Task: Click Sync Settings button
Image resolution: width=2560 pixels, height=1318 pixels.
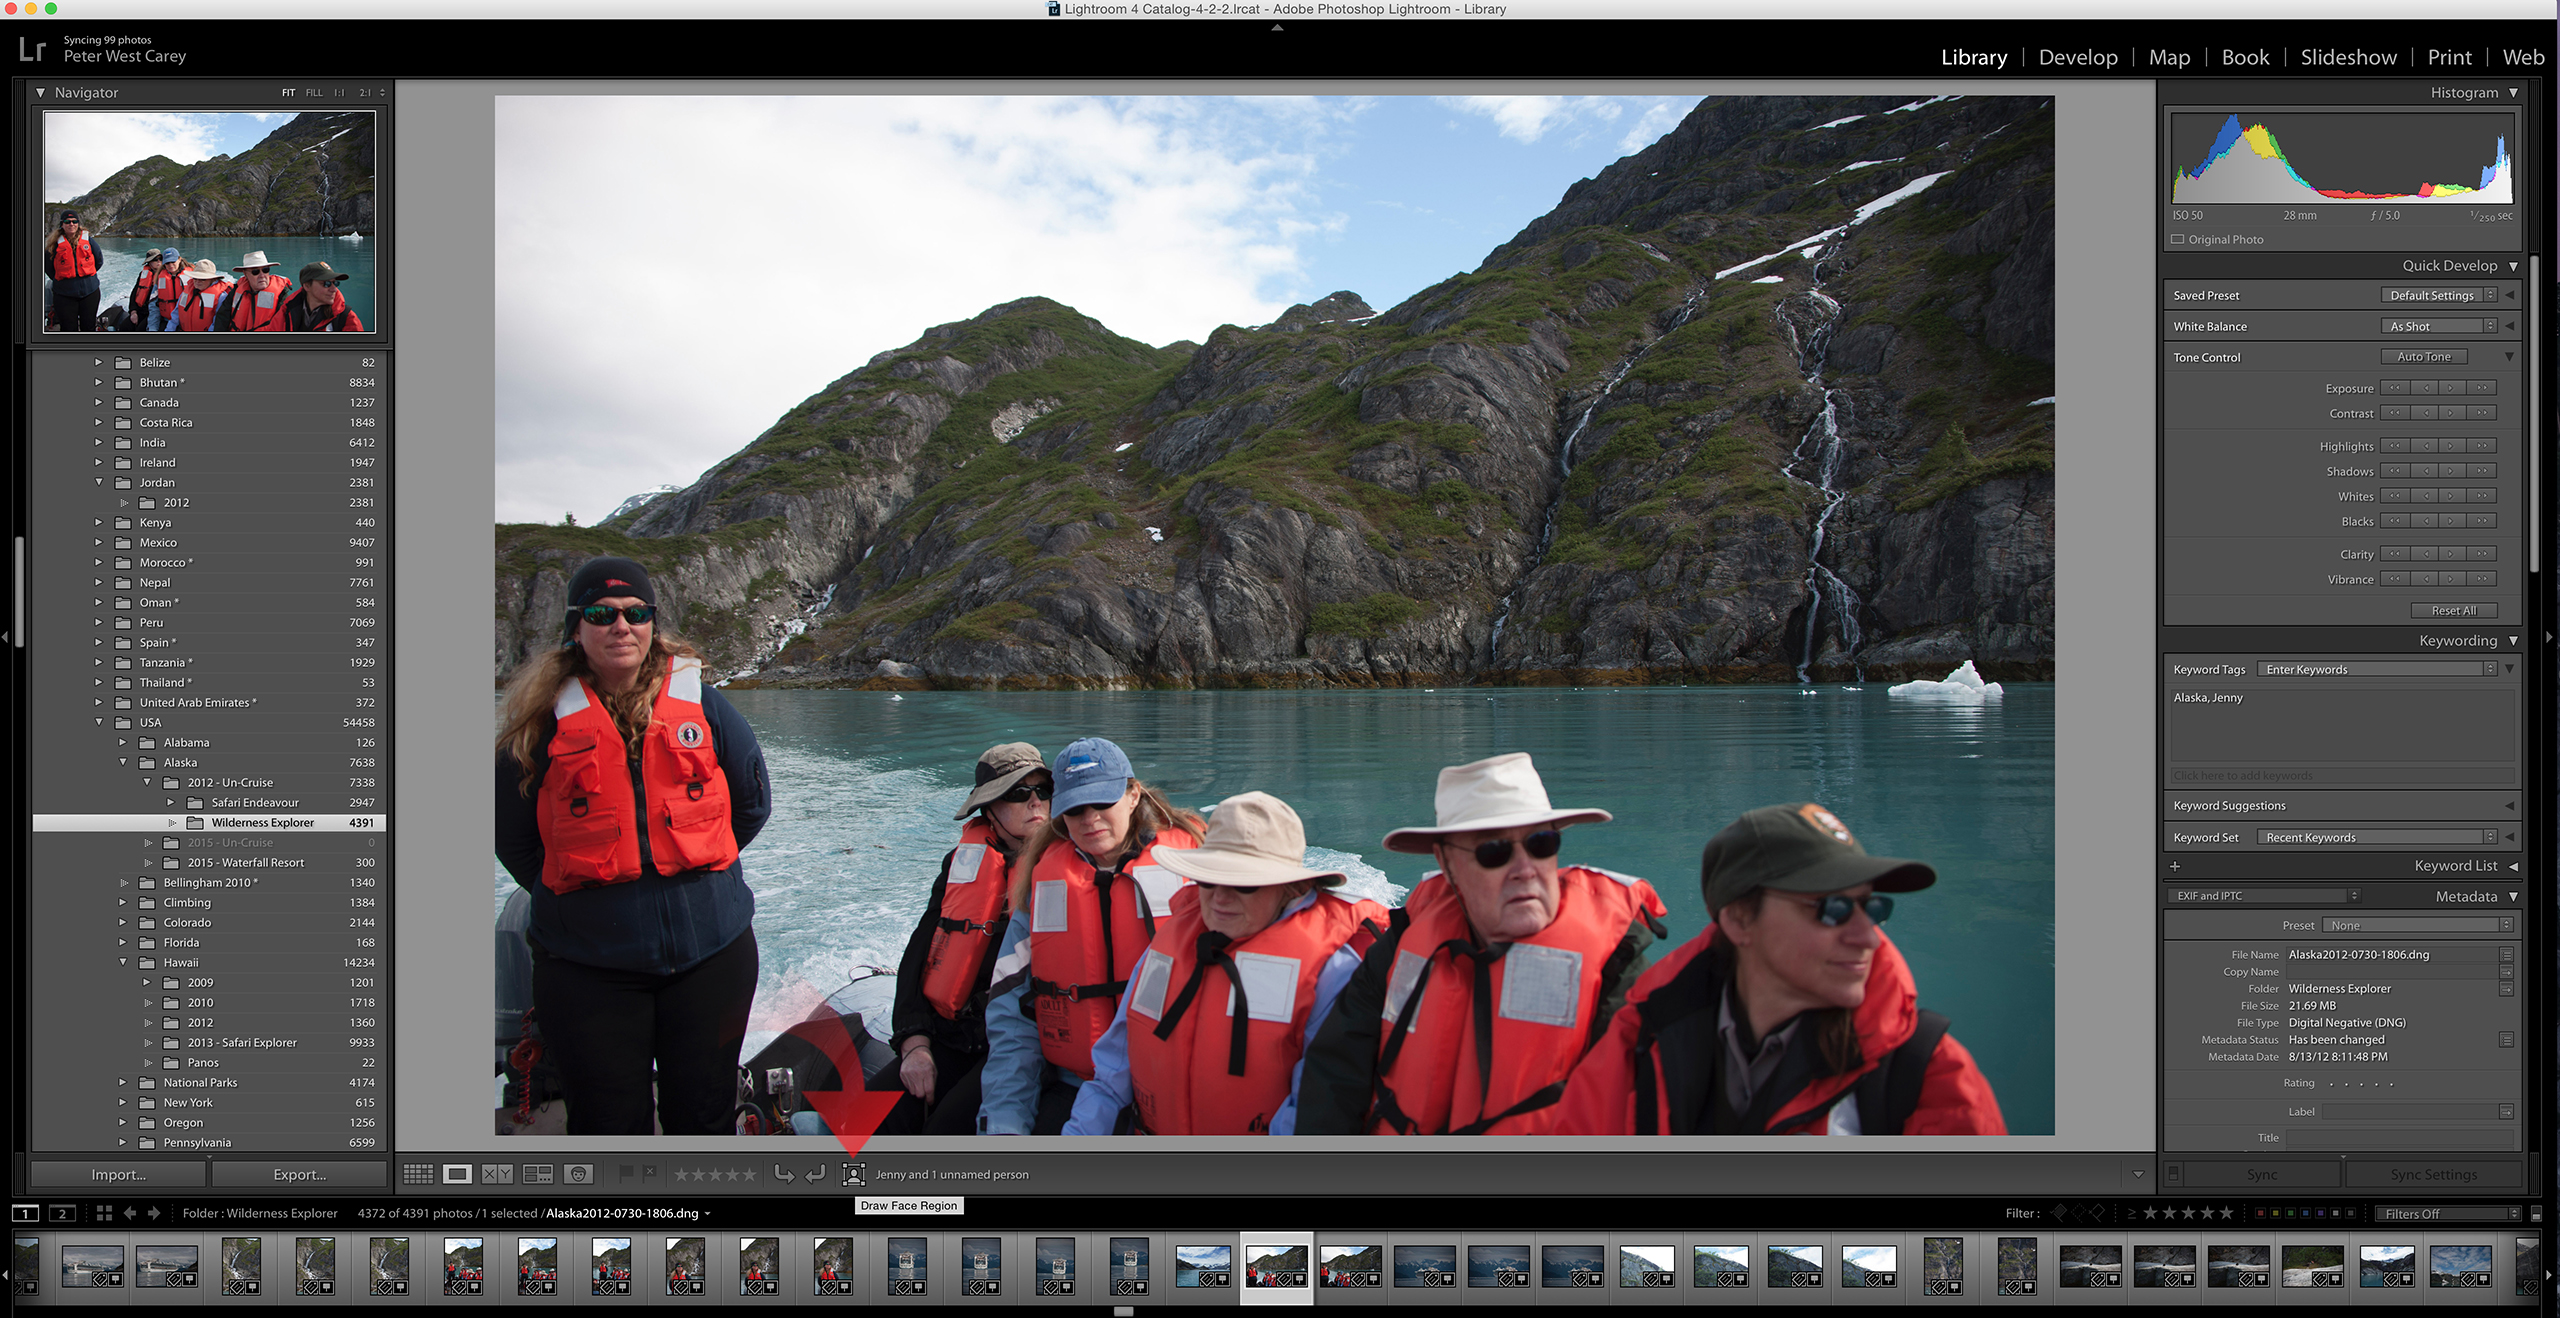Action: click(2433, 1174)
